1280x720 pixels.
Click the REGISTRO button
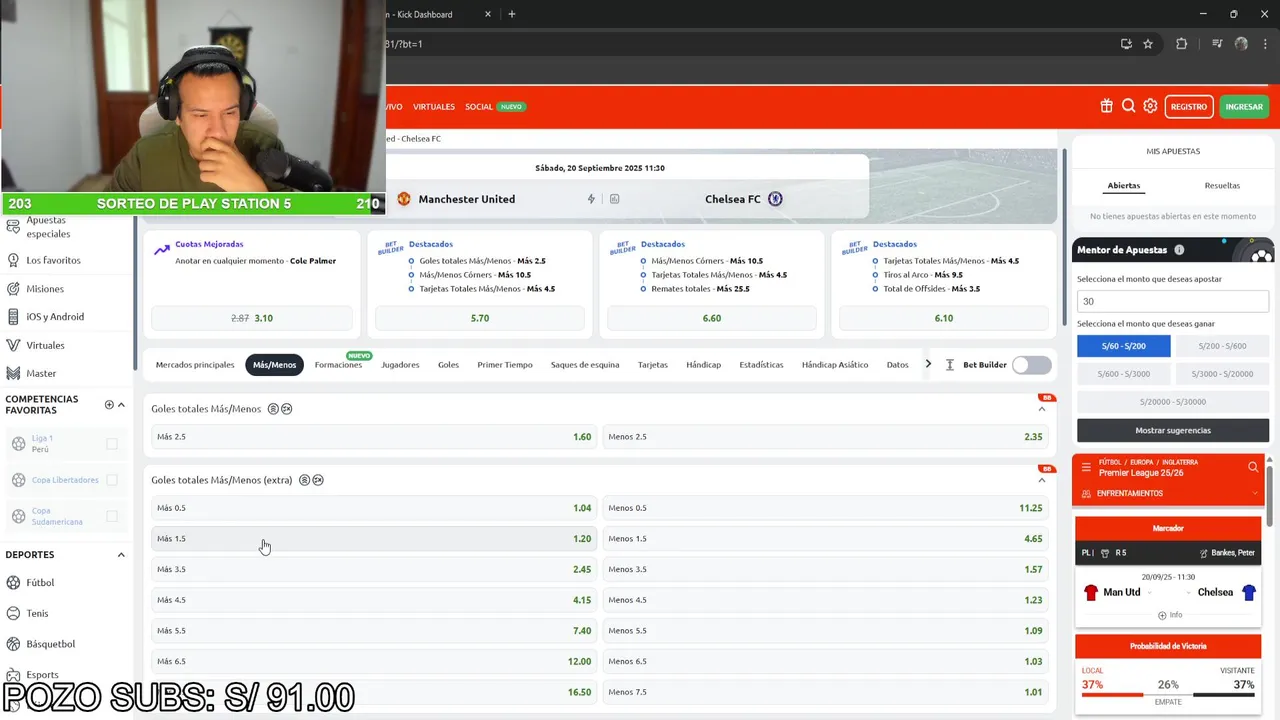(1189, 107)
